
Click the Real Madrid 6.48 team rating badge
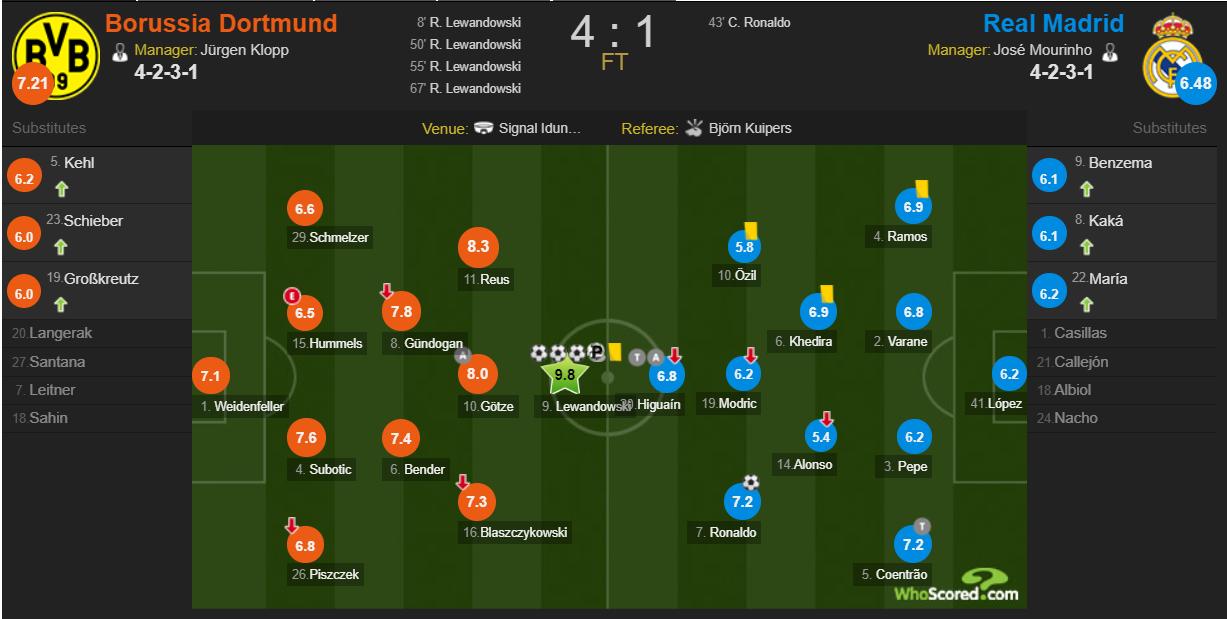coord(1195,83)
